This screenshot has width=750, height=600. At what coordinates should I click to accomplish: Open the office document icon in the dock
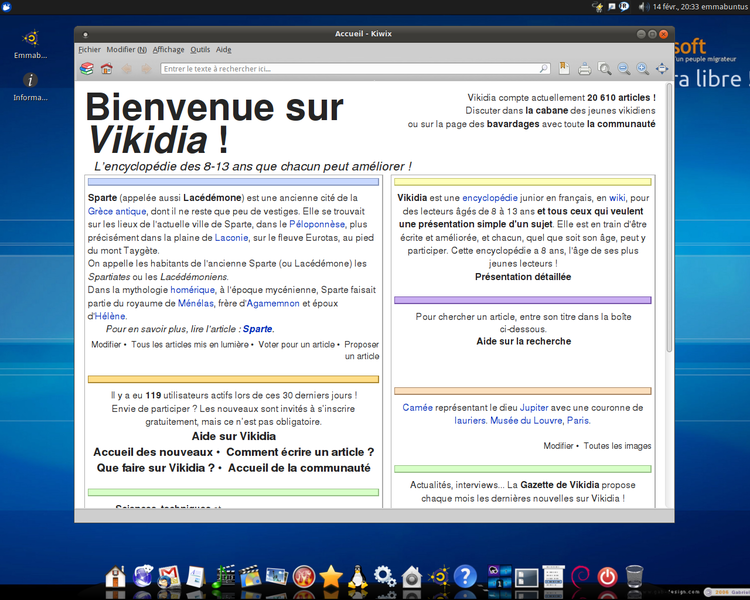(196, 577)
